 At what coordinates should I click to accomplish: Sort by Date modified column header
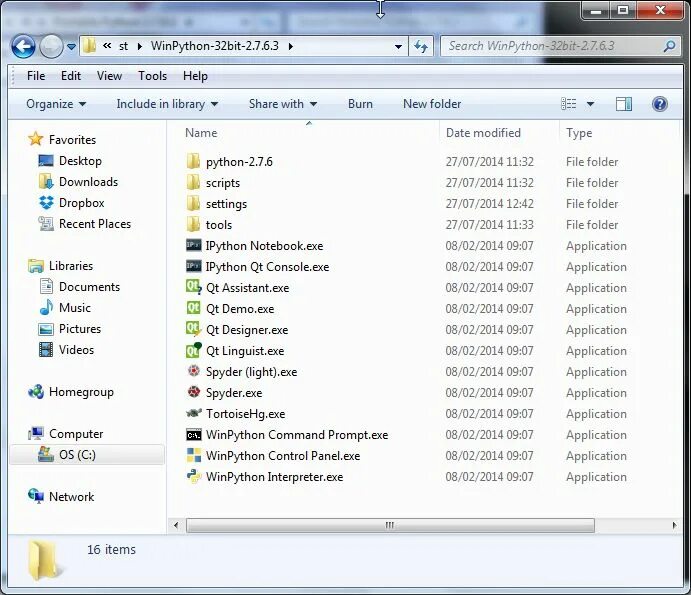[483, 133]
